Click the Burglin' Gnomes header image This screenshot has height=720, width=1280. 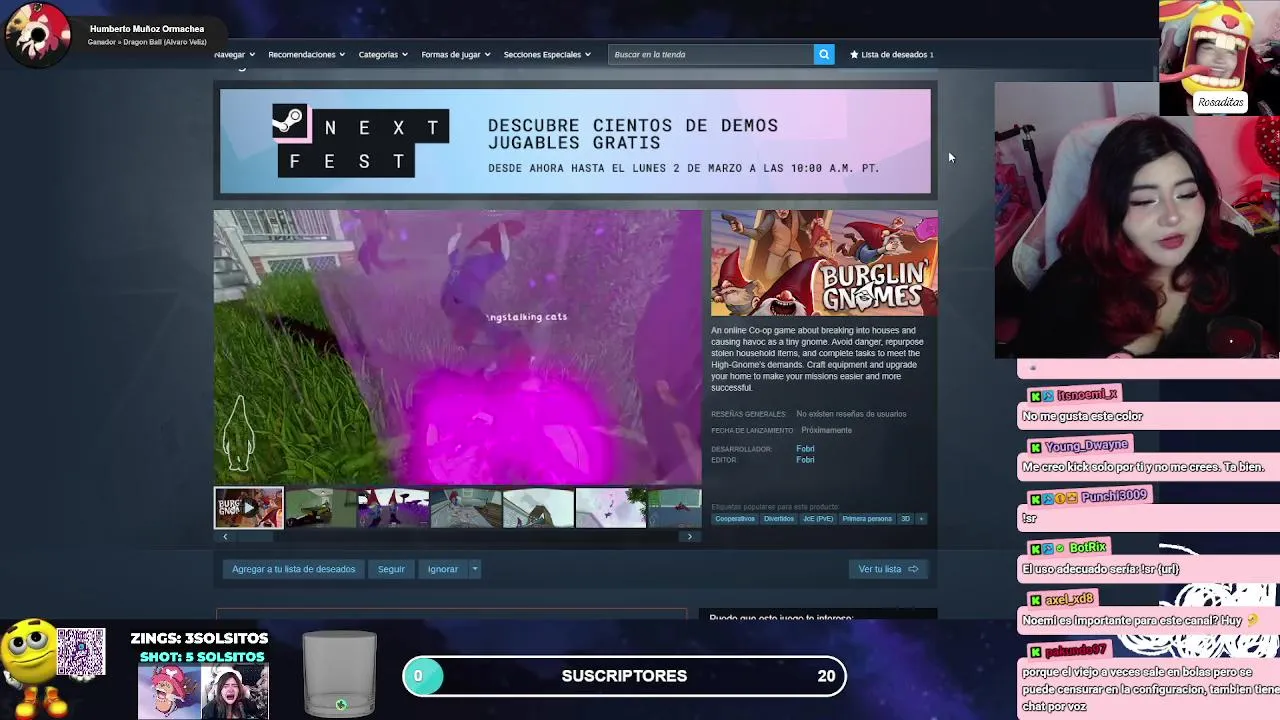tap(824, 263)
